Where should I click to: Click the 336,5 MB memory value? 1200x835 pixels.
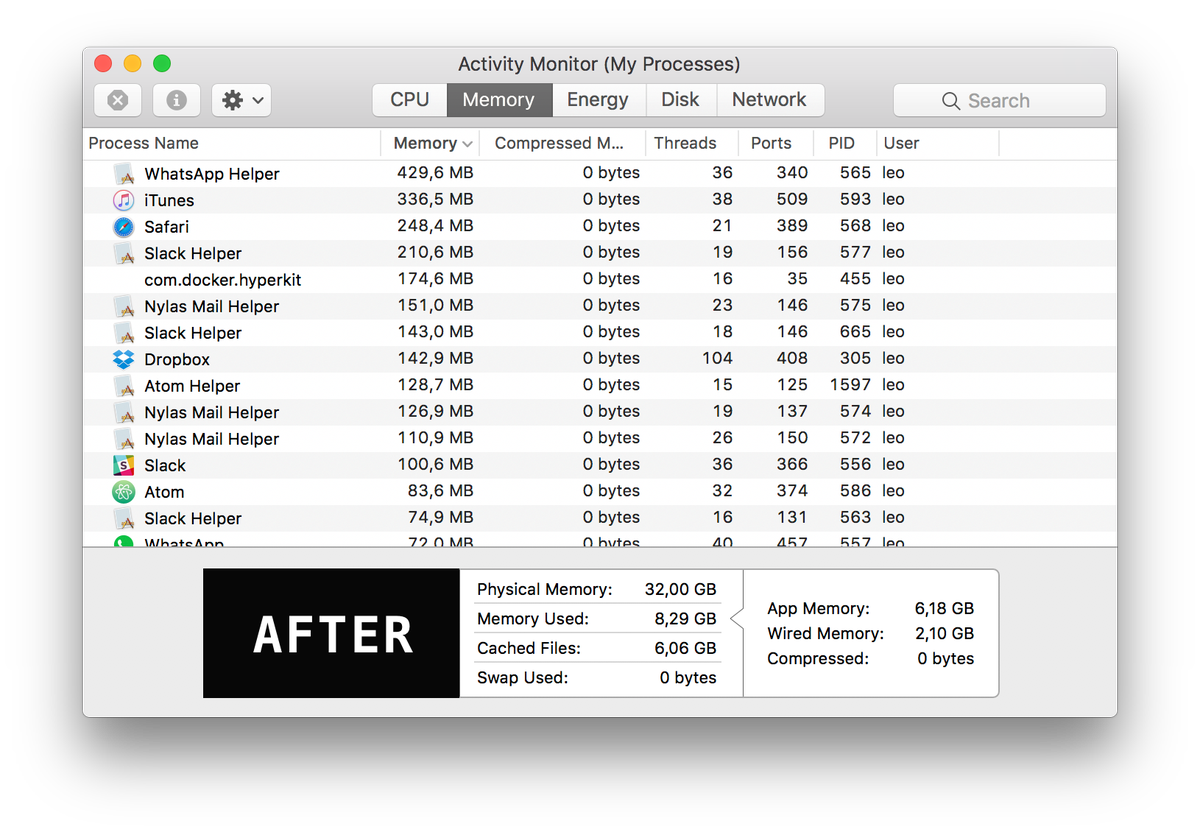pyautogui.click(x=435, y=199)
